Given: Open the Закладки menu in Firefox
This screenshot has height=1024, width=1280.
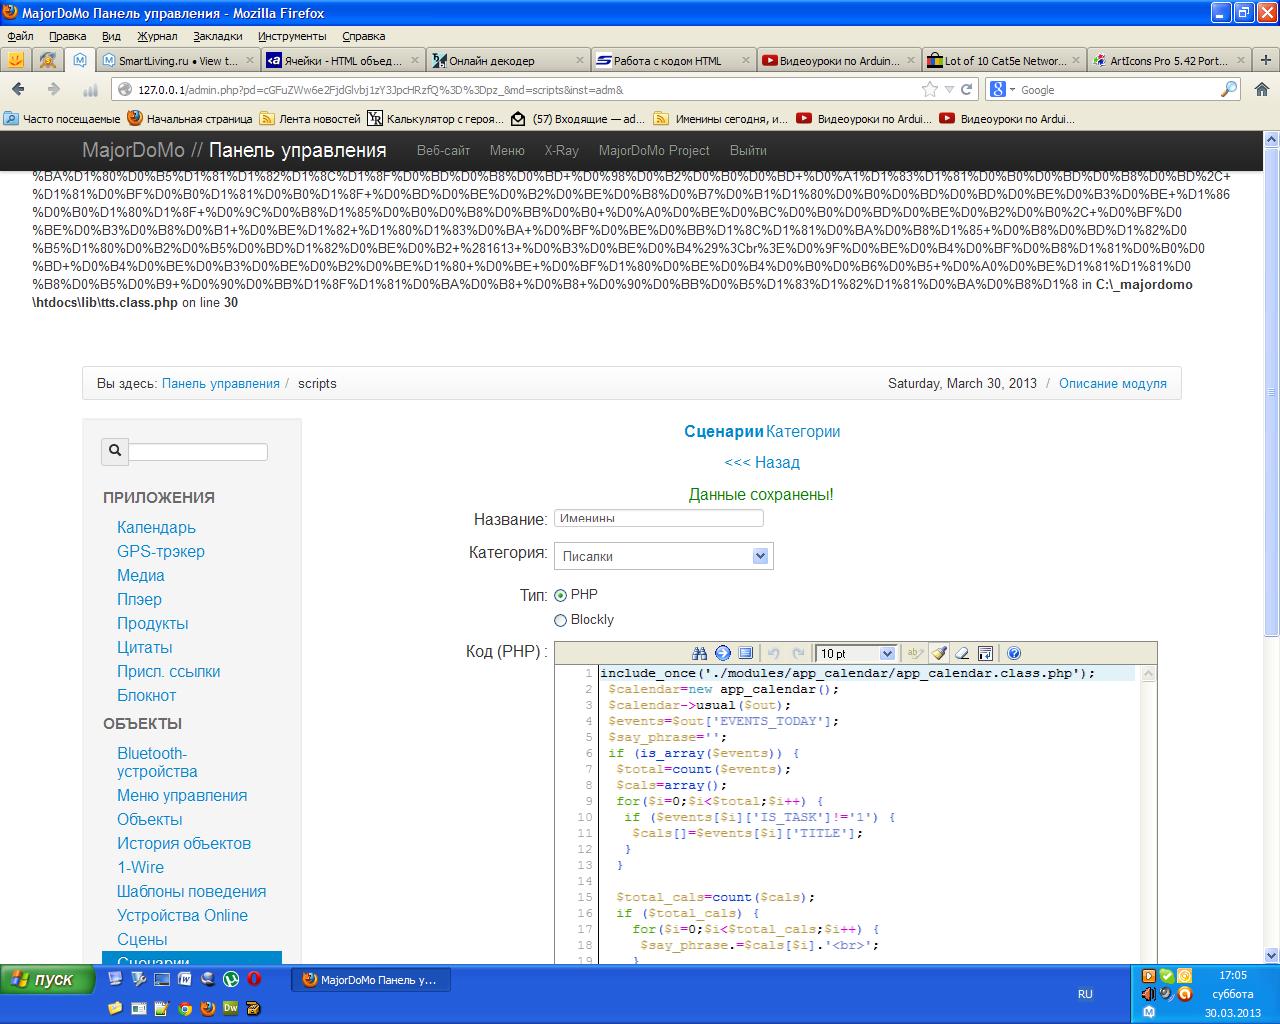Looking at the screenshot, I should click(x=217, y=36).
